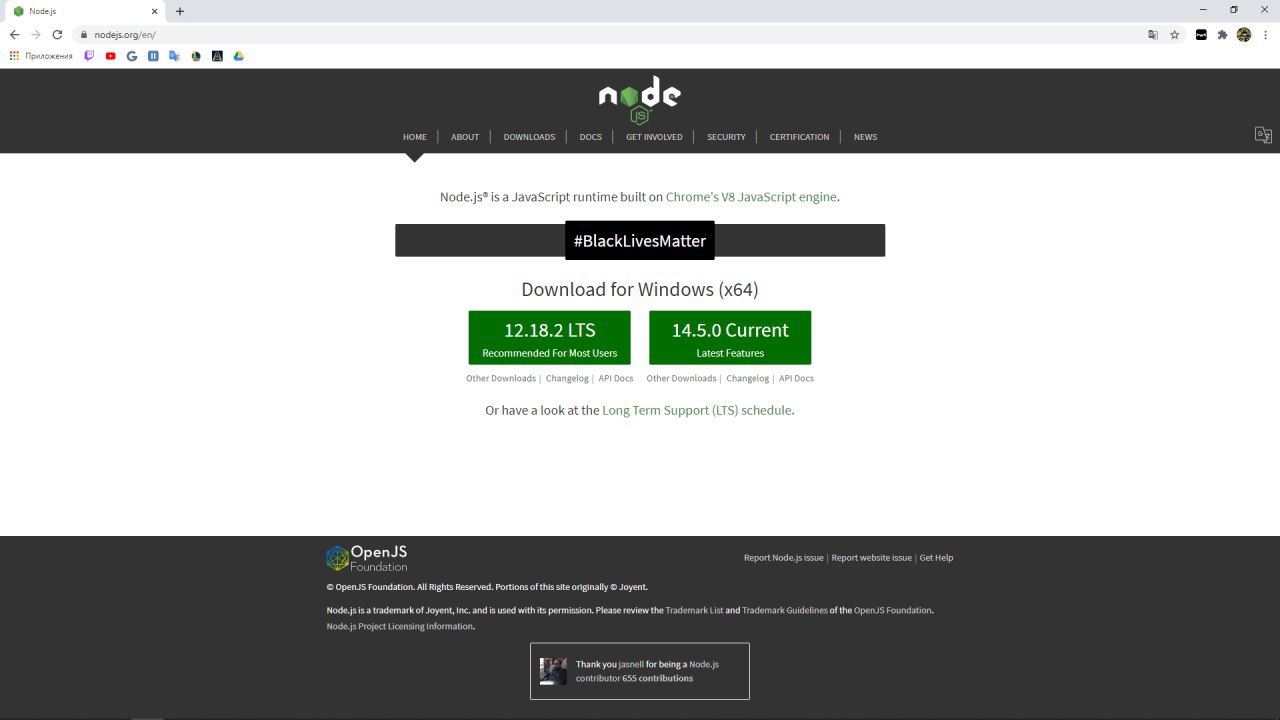Click the '655 contributions' text
Viewport: 1280px width, 720px height.
pyautogui.click(x=657, y=678)
